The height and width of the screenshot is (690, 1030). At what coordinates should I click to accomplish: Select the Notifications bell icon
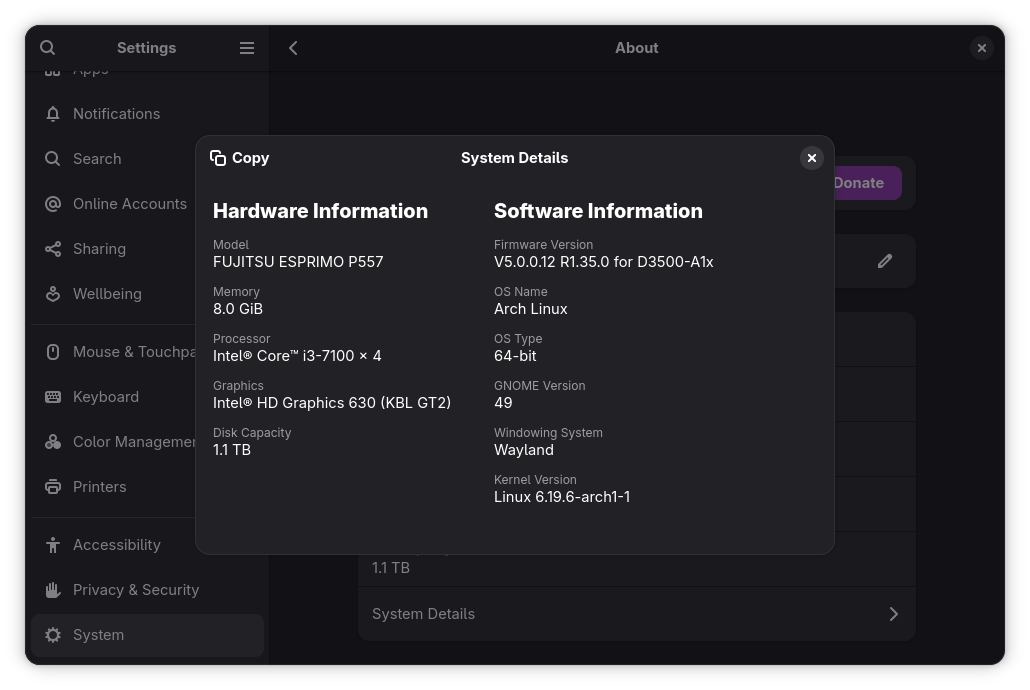click(x=53, y=113)
